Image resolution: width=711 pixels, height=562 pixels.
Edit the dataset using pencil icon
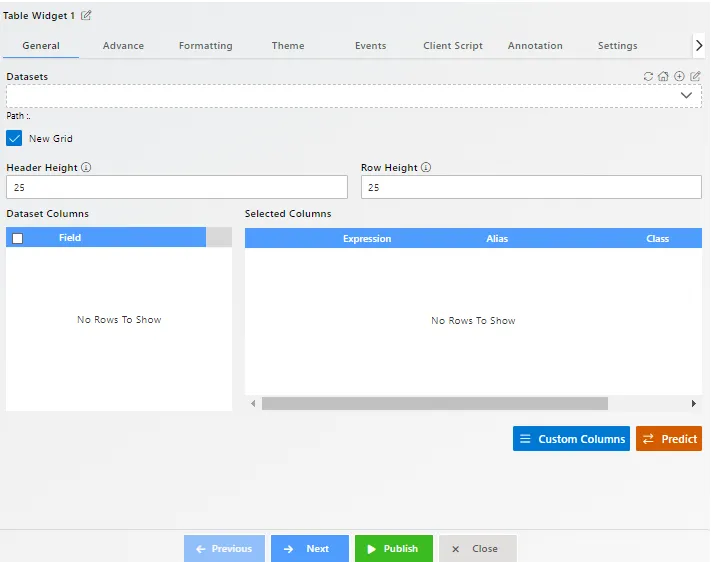pos(695,76)
